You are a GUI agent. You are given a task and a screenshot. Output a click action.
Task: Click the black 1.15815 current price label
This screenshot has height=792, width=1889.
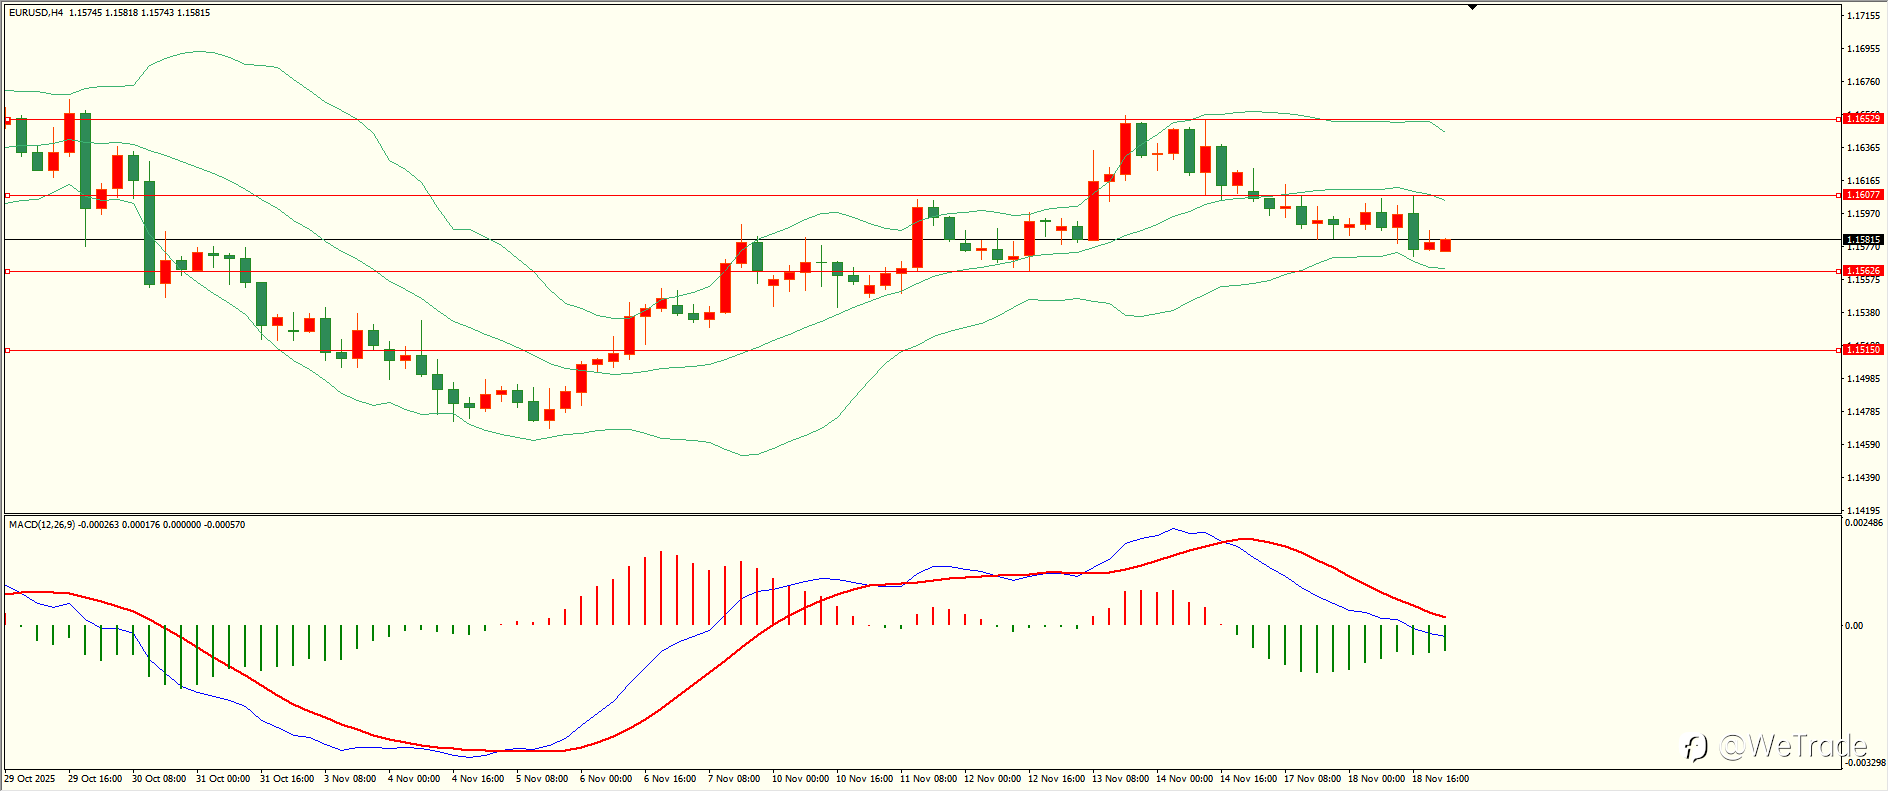1863,240
